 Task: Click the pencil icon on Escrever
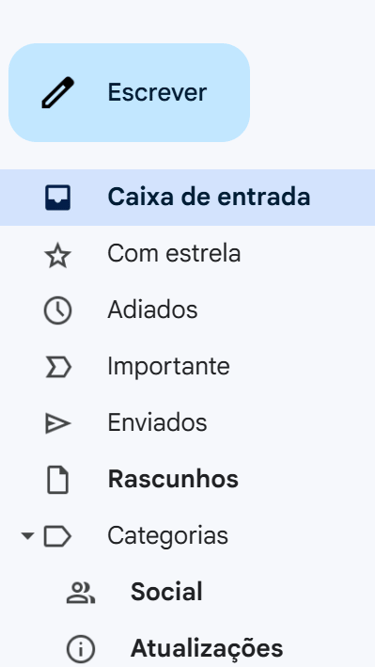point(58,92)
